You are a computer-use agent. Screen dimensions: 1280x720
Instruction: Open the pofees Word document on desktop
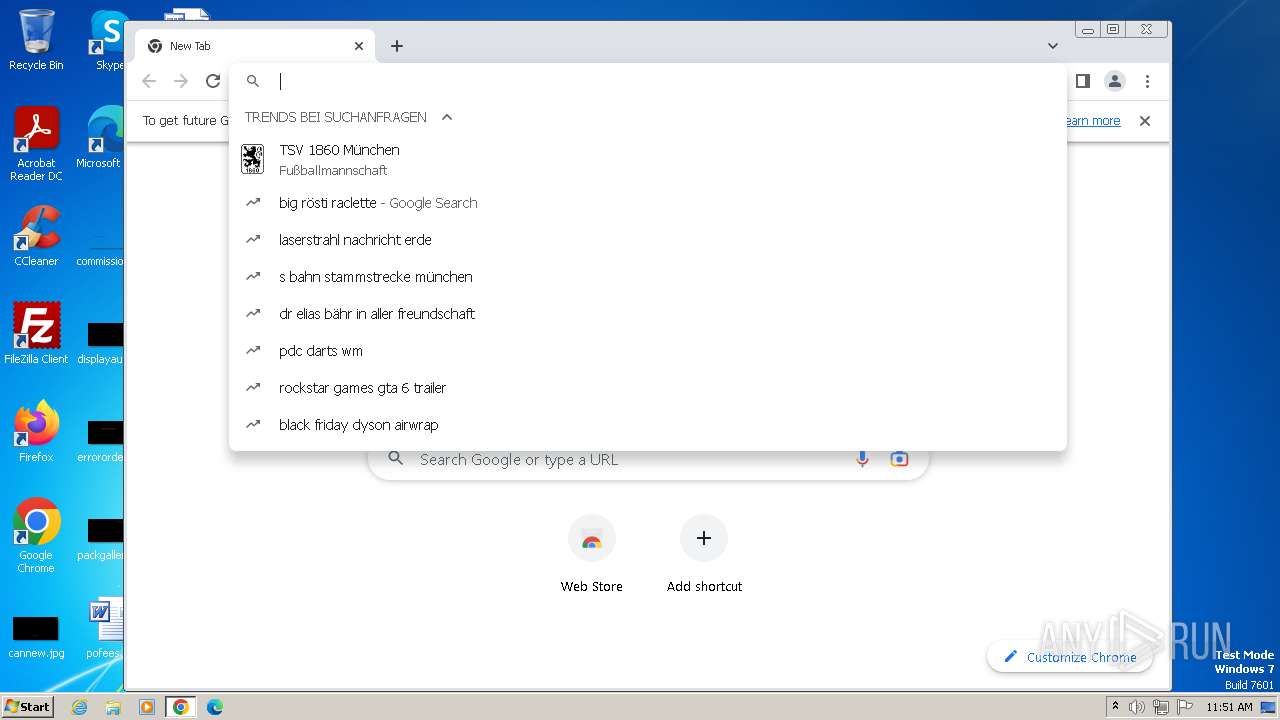pyautogui.click(x=104, y=630)
